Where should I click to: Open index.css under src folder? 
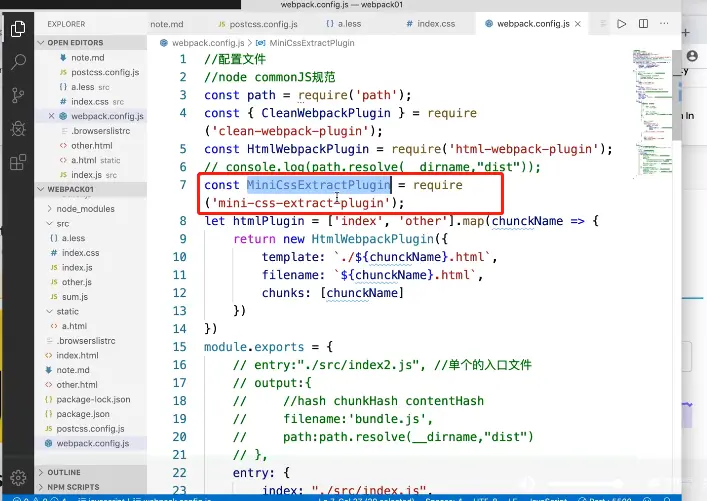(x=80, y=253)
